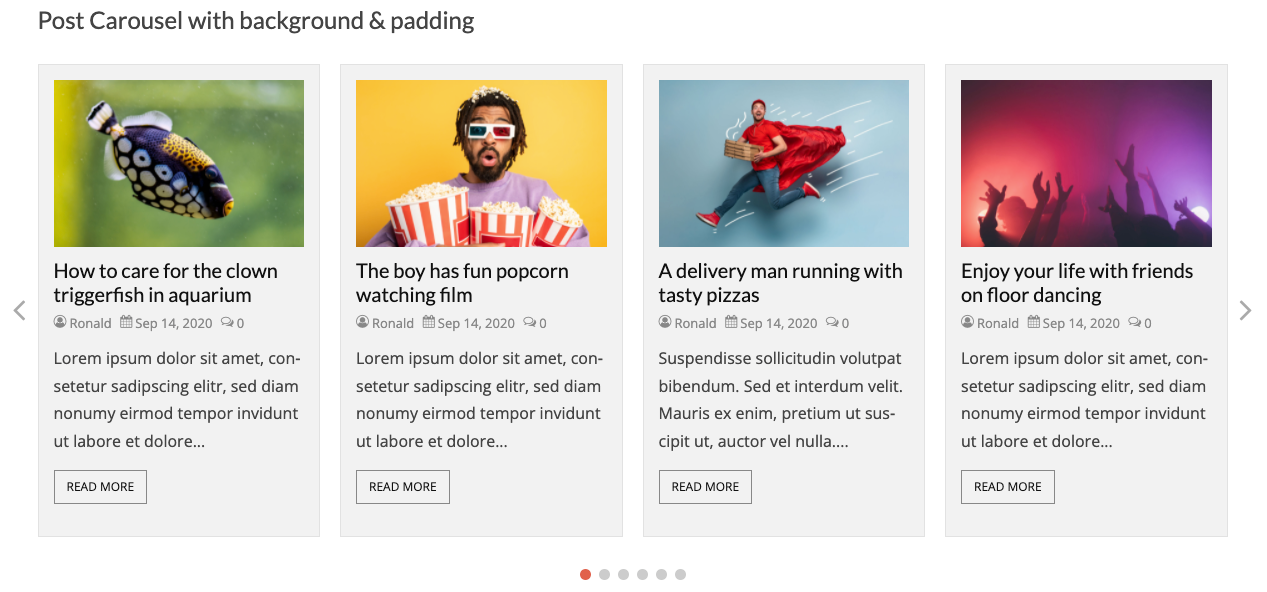The image size is (1267, 592).
Task: Open the concert crowd dancing thumbnail
Action: click(x=1086, y=163)
